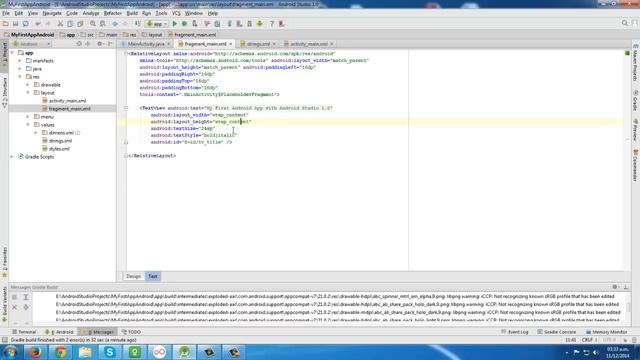Switch to Design view tab

pyautogui.click(x=133, y=276)
